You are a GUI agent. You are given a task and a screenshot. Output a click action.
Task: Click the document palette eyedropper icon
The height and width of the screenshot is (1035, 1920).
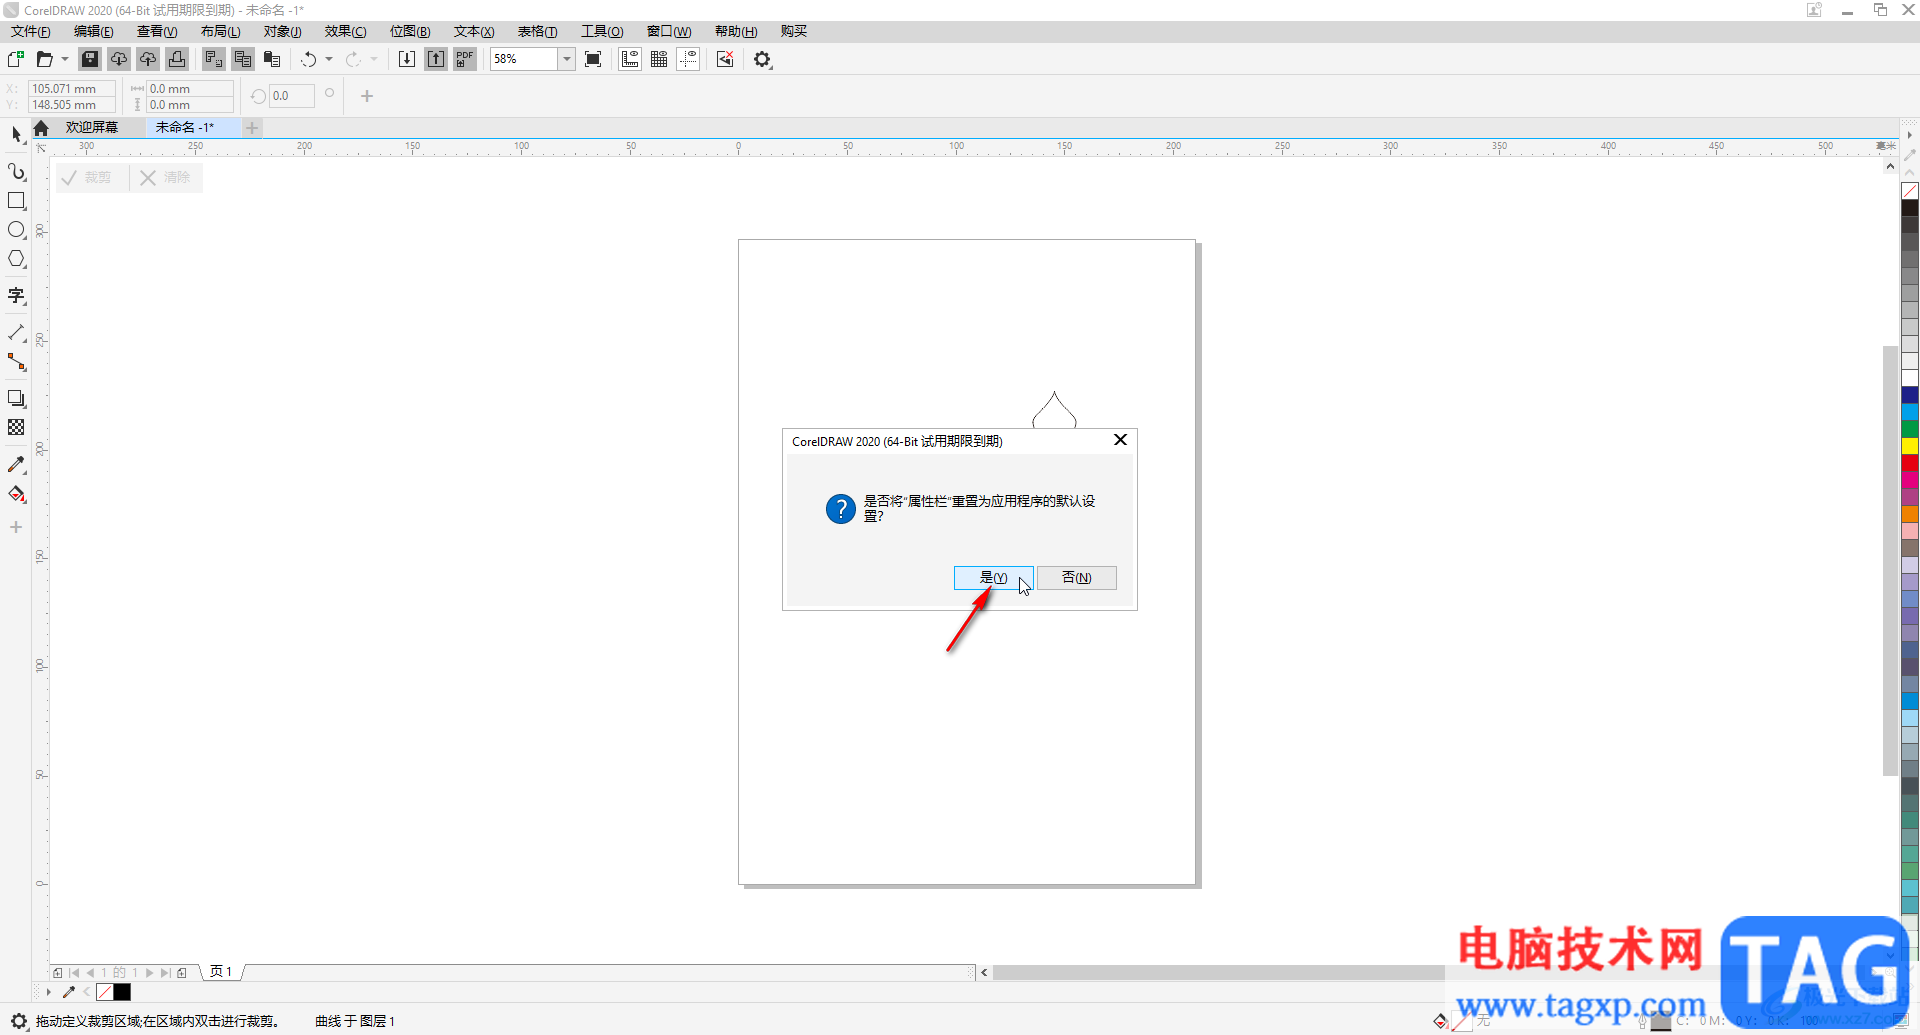tap(69, 992)
